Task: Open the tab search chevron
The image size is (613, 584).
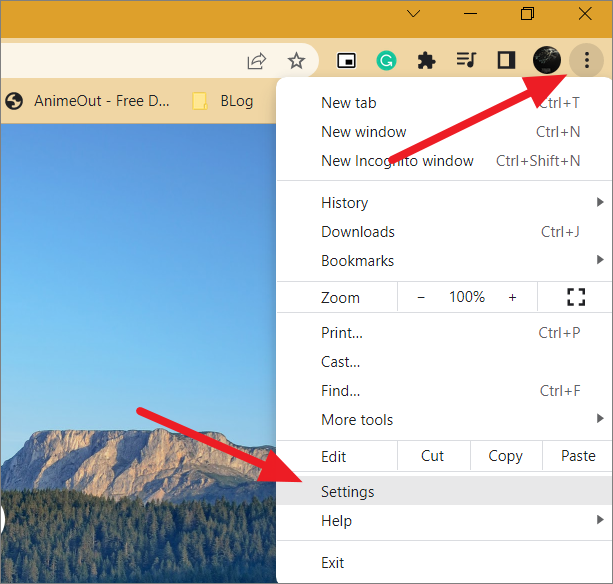Action: click(x=413, y=14)
